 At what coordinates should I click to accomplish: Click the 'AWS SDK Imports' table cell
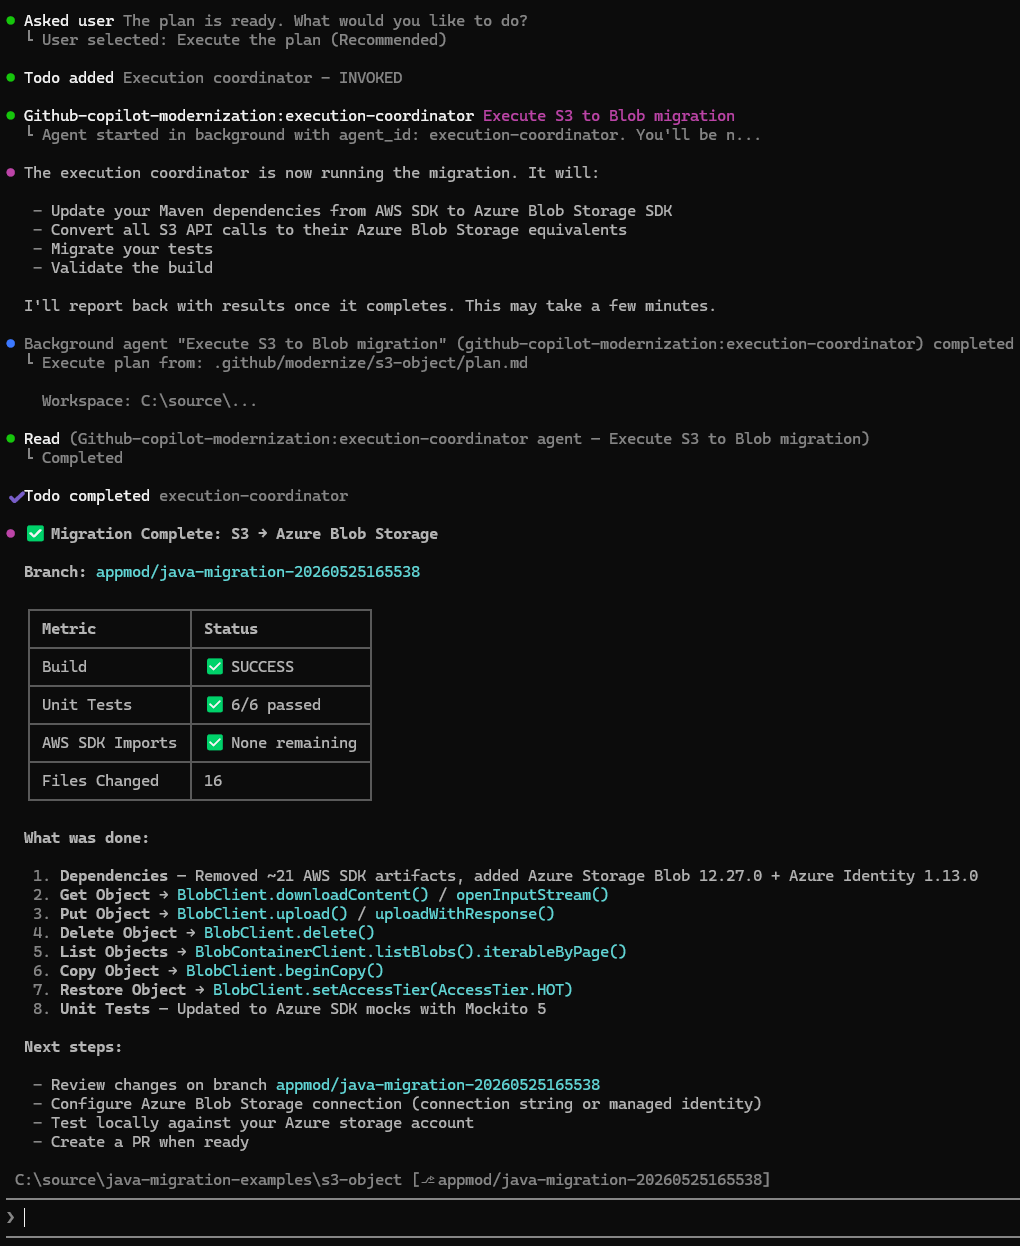tap(109, 743)
